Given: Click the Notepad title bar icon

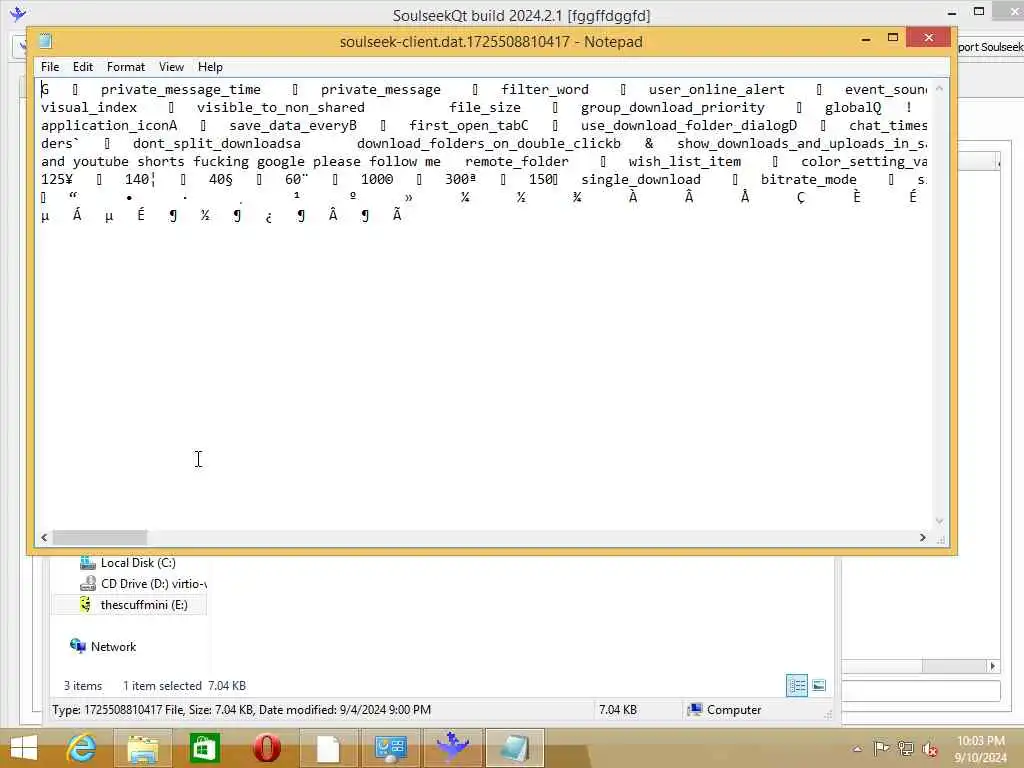Looking at the screenshot, I should coord(45,41).
